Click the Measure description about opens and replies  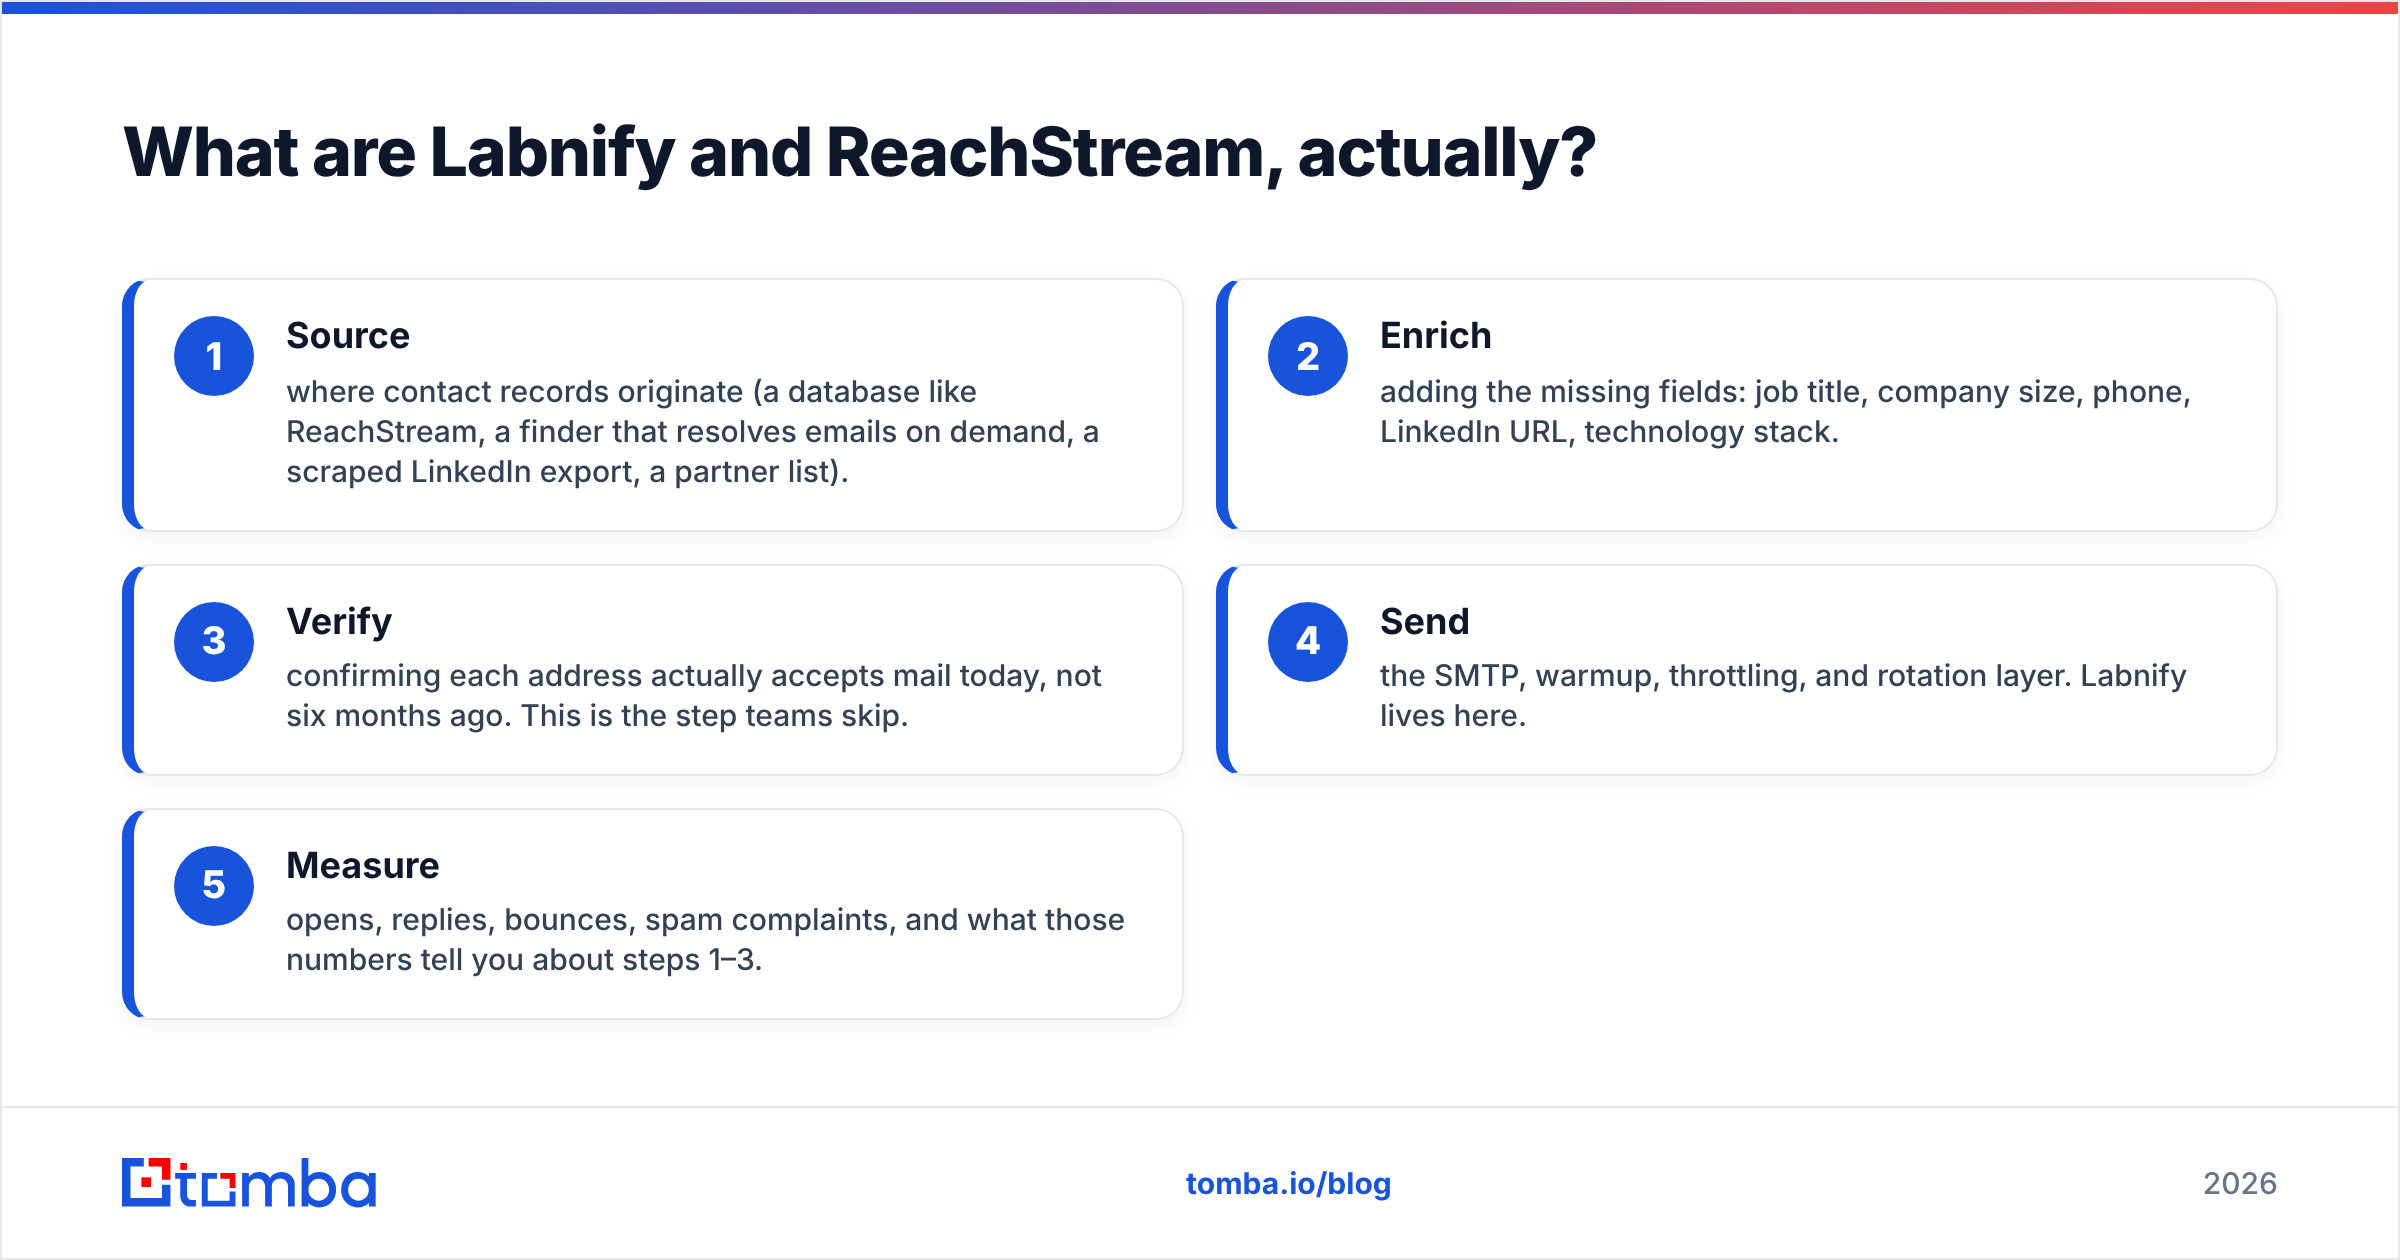coord(705,939)
